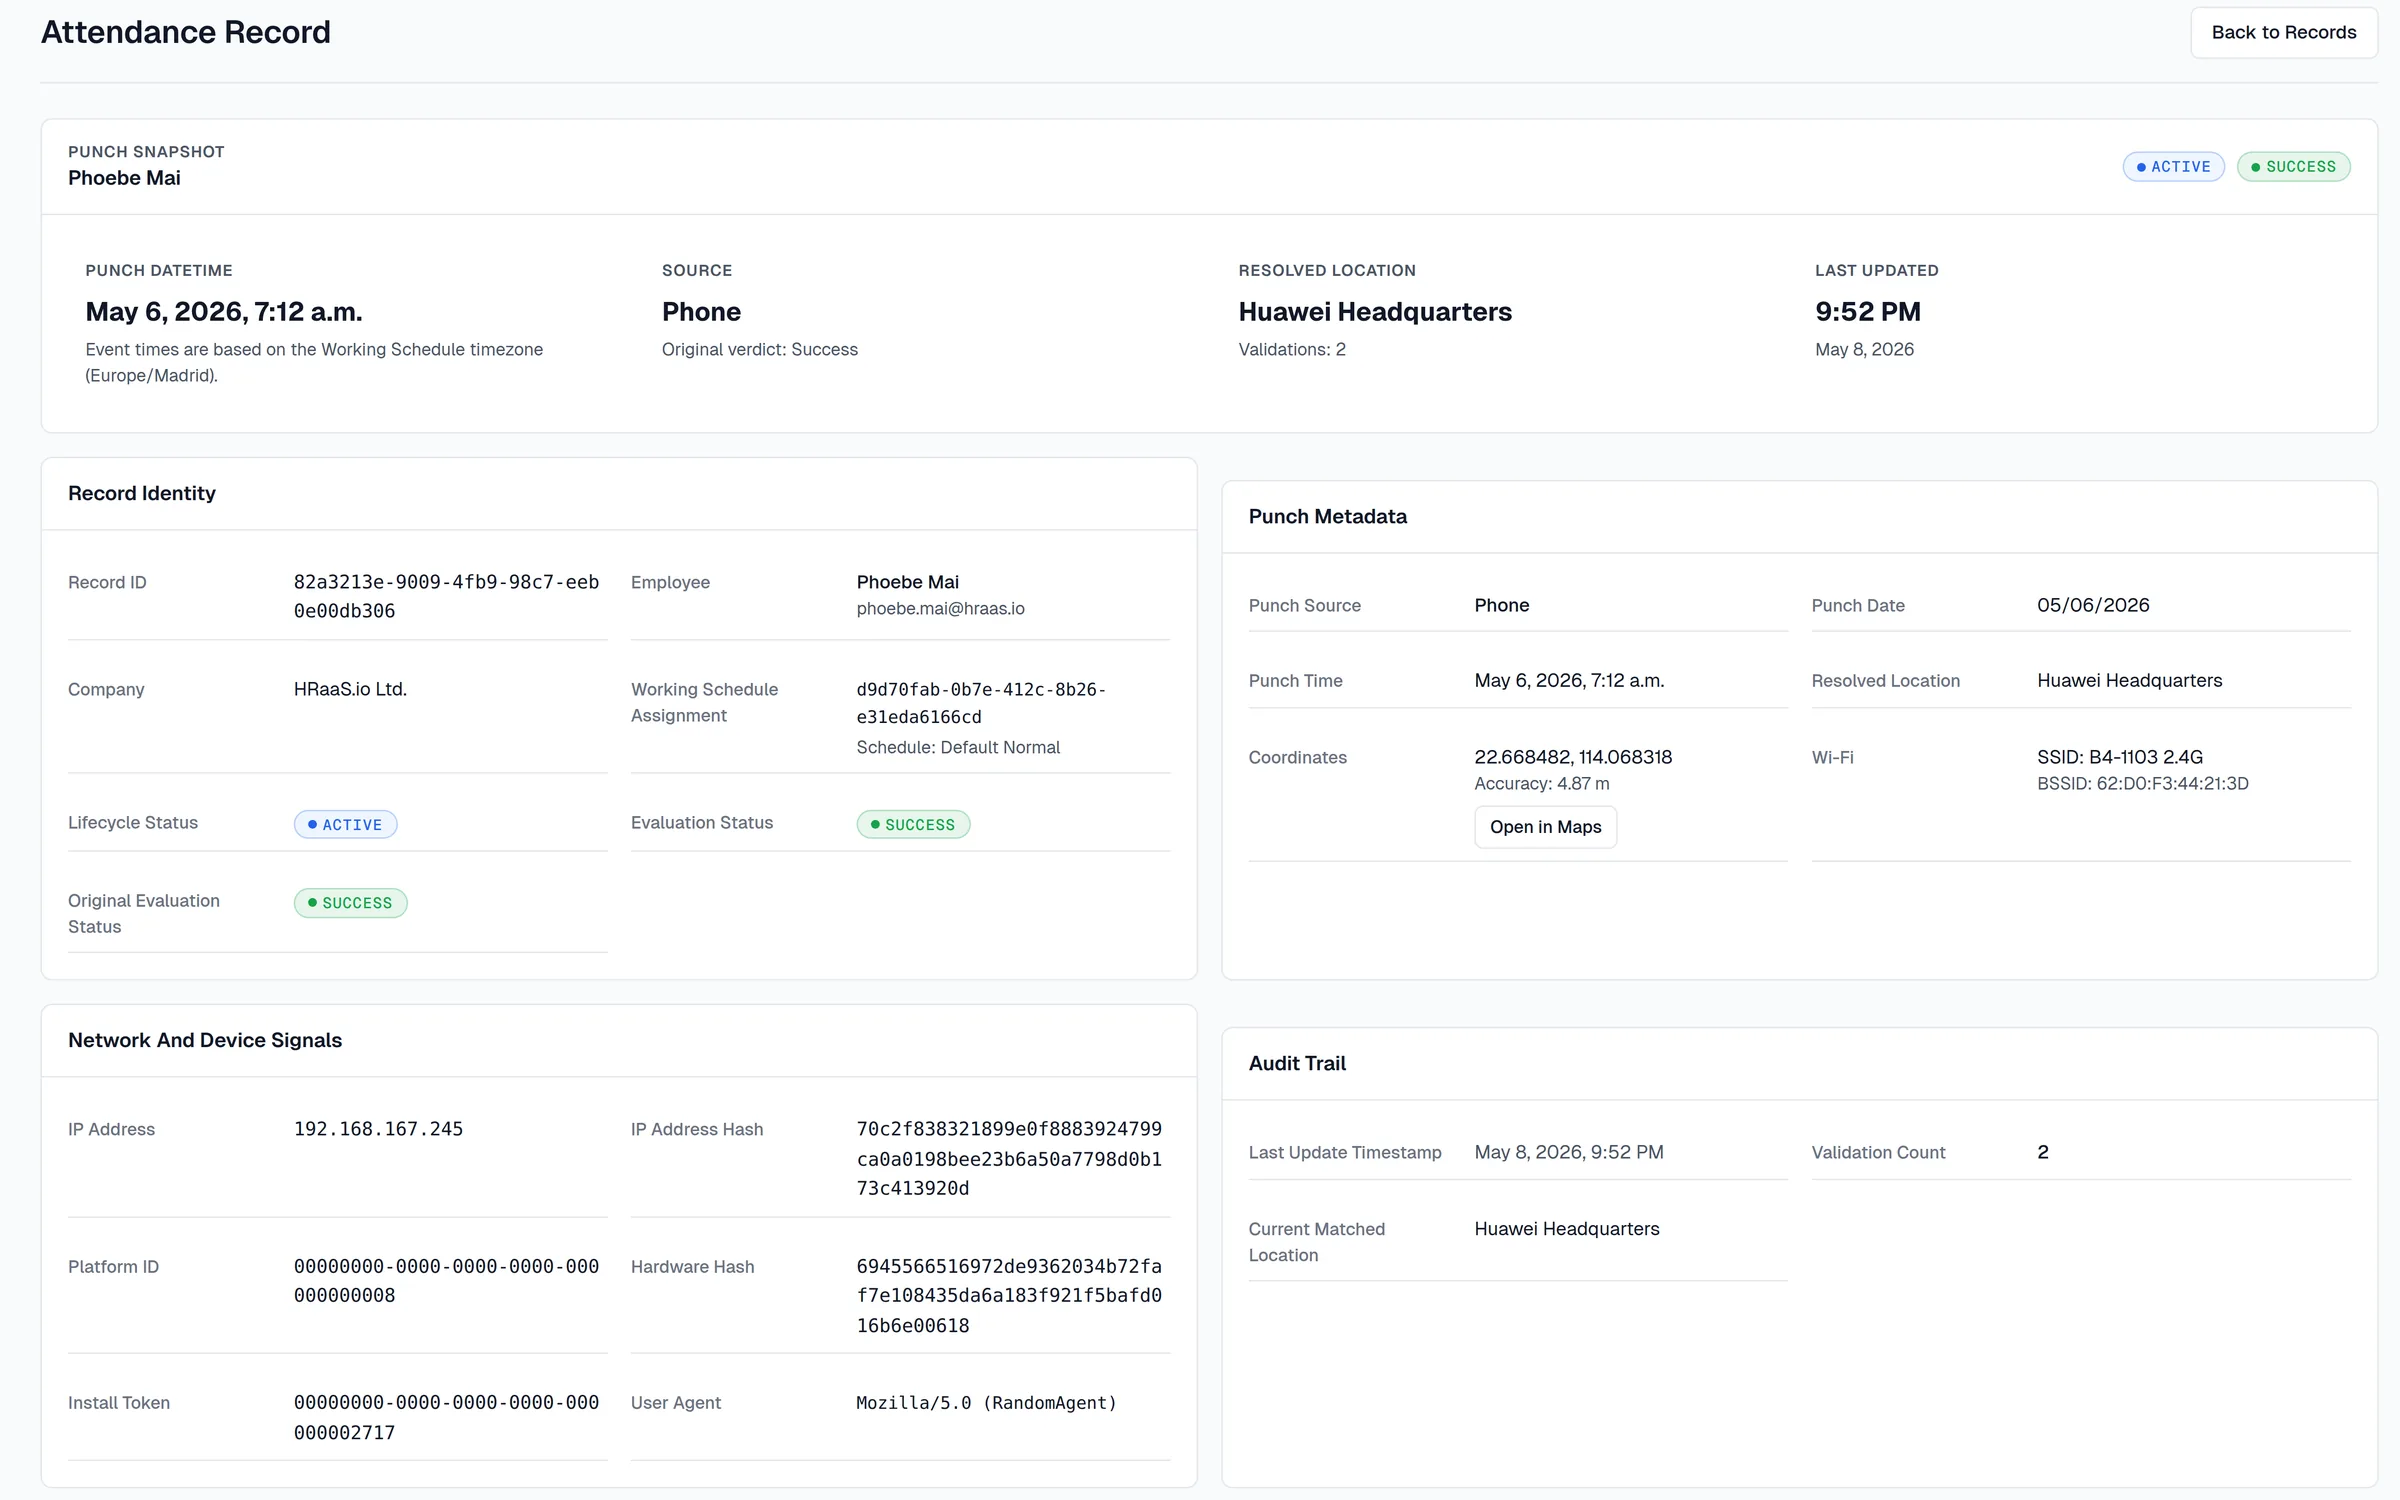Screen dimensions: 2400x1500
Task: Click the Original Evaluation Status SUCCESS badge
Action: click(x=350, y=903)
